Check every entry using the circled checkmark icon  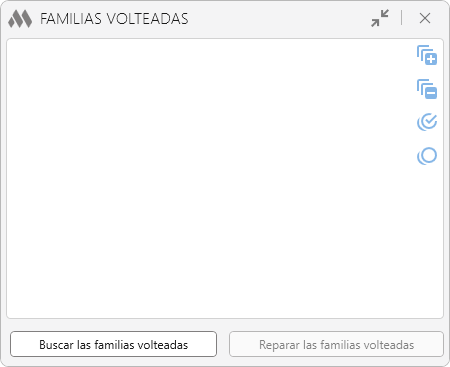pos(427,122)
